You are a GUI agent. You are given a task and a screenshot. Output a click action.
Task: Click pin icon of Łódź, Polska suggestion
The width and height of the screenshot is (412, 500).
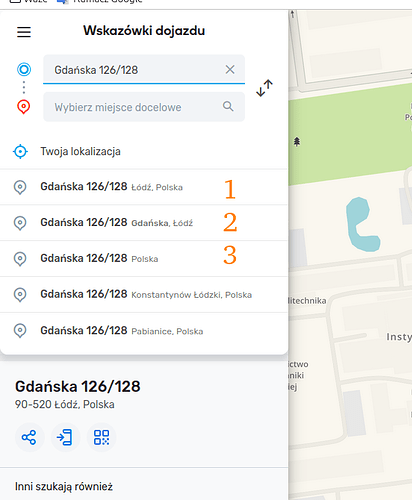pyautogui.click(x=20, y=187)
